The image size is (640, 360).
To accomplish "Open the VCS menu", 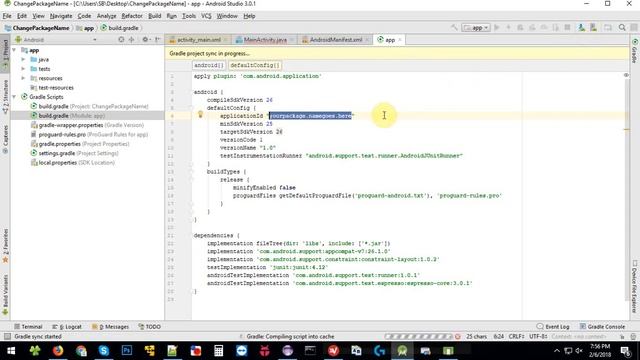I will pos(206,16).
